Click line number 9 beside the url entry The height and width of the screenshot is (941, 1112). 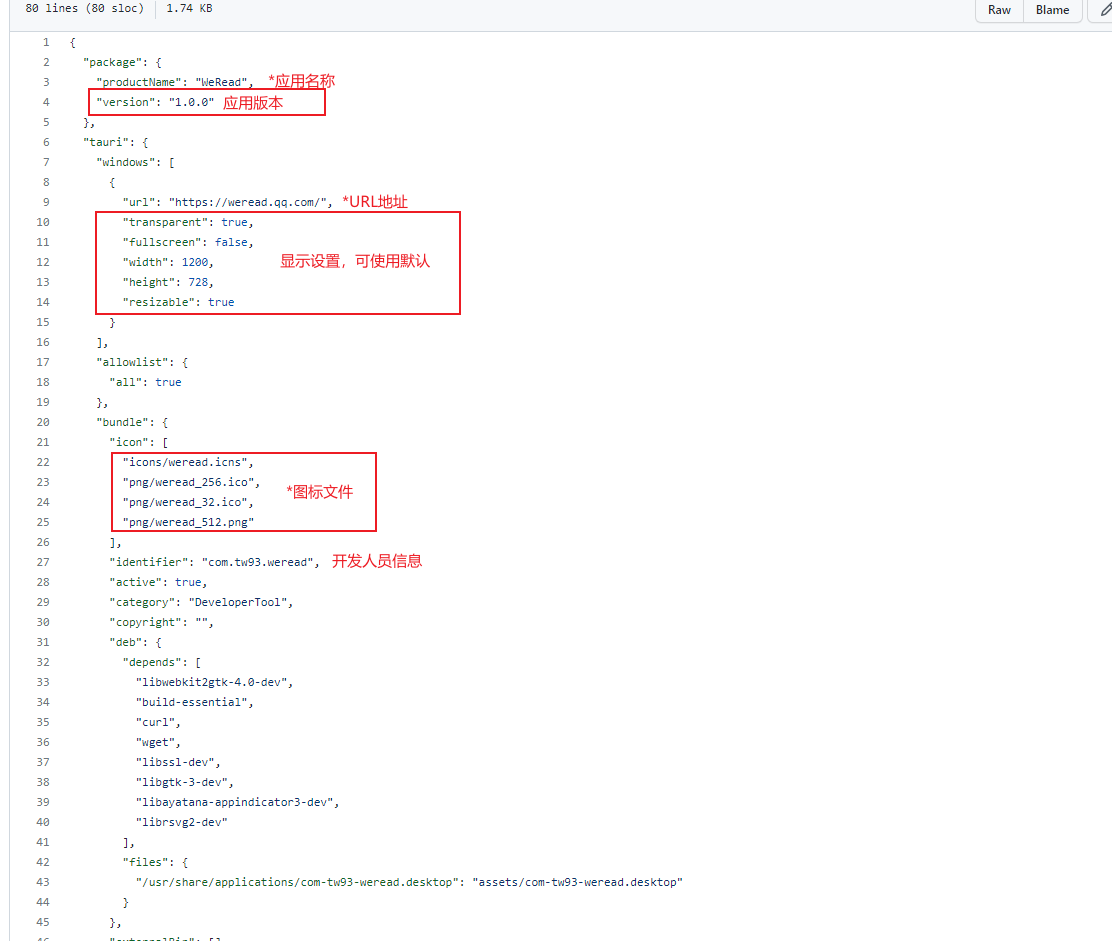click(46, 202)
